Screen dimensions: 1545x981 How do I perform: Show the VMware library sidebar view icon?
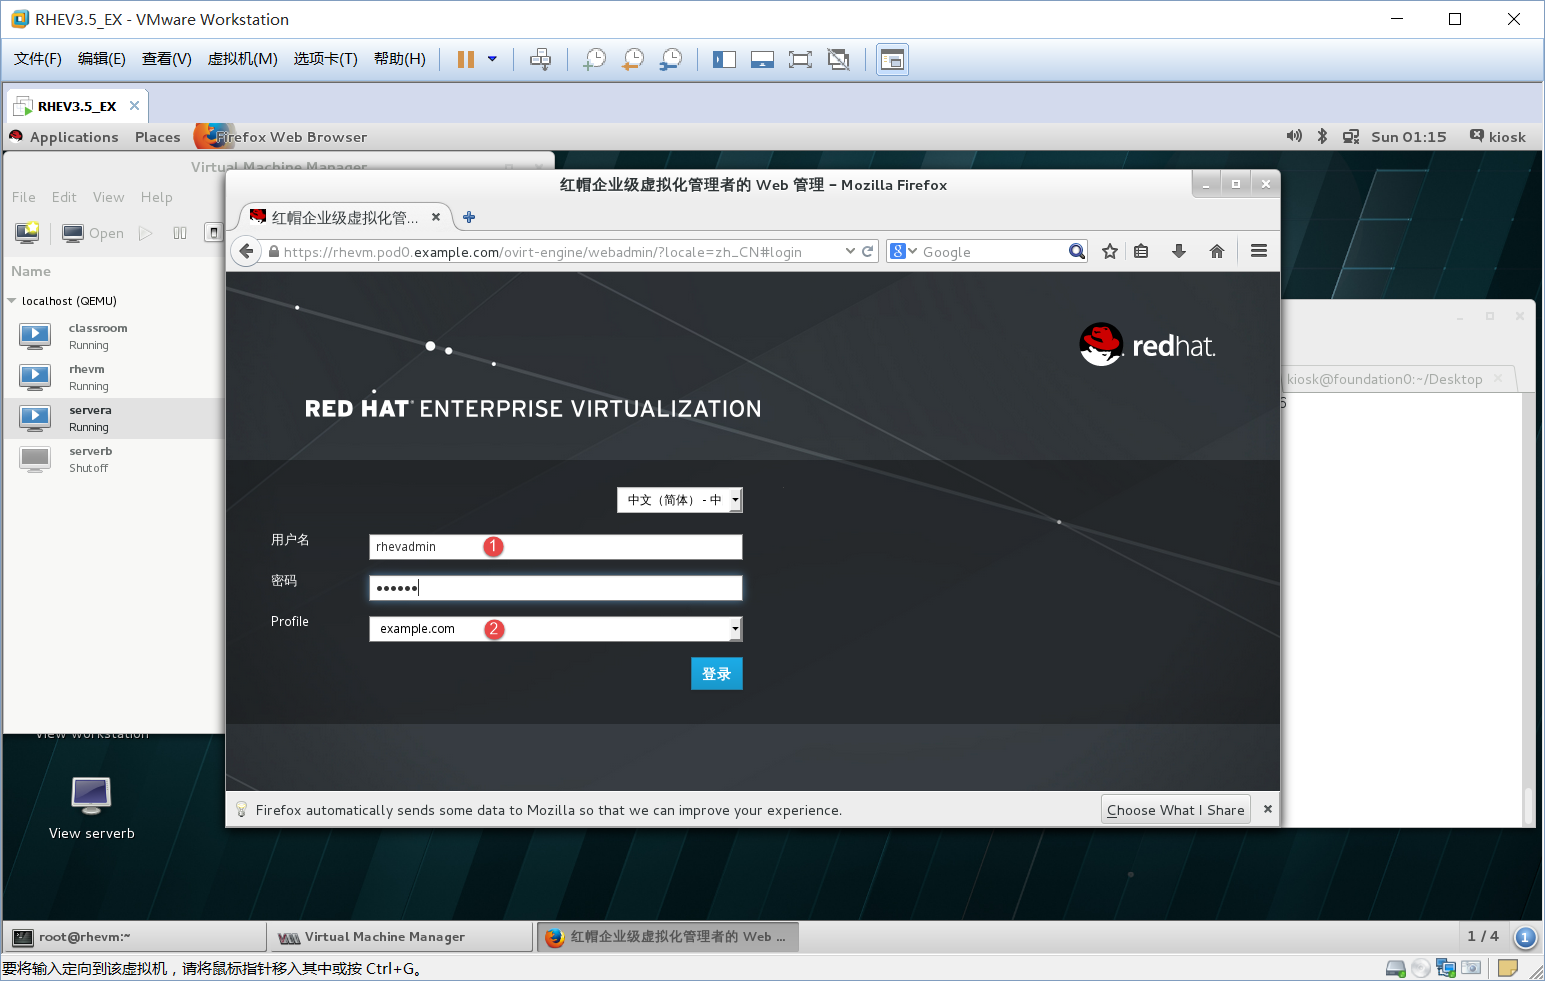pyautogui.click(x=724, y=59)
